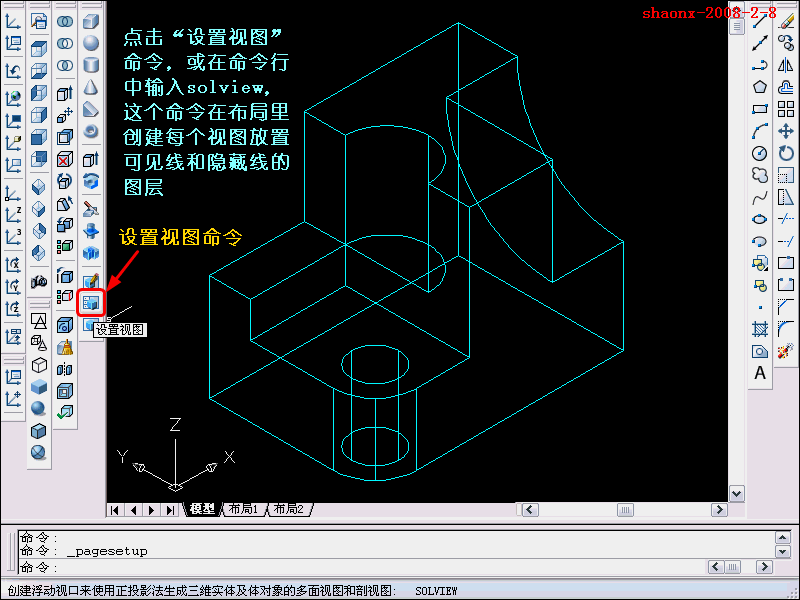Select the Fillet modify tool

click(786, 329)
